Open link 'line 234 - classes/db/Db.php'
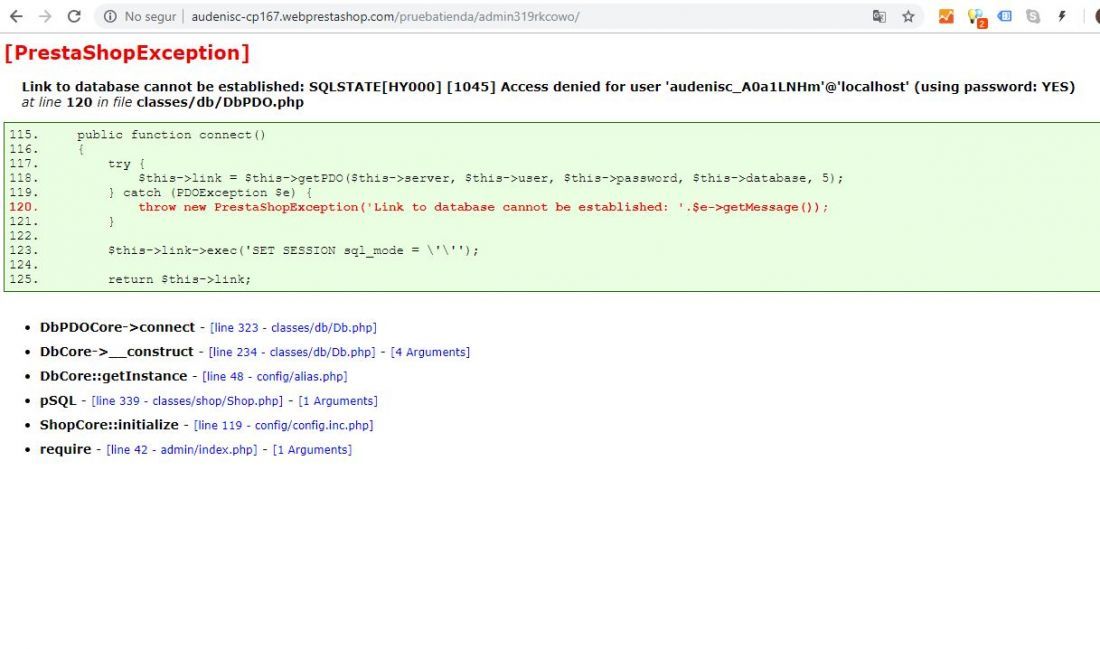 point(292,352)
